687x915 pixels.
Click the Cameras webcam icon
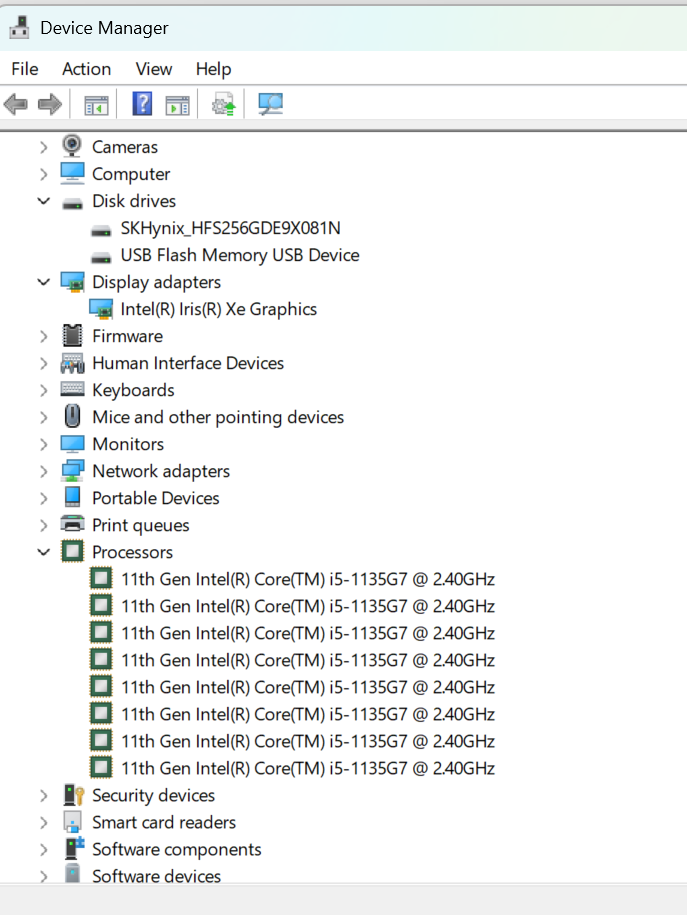pos(72,146)
